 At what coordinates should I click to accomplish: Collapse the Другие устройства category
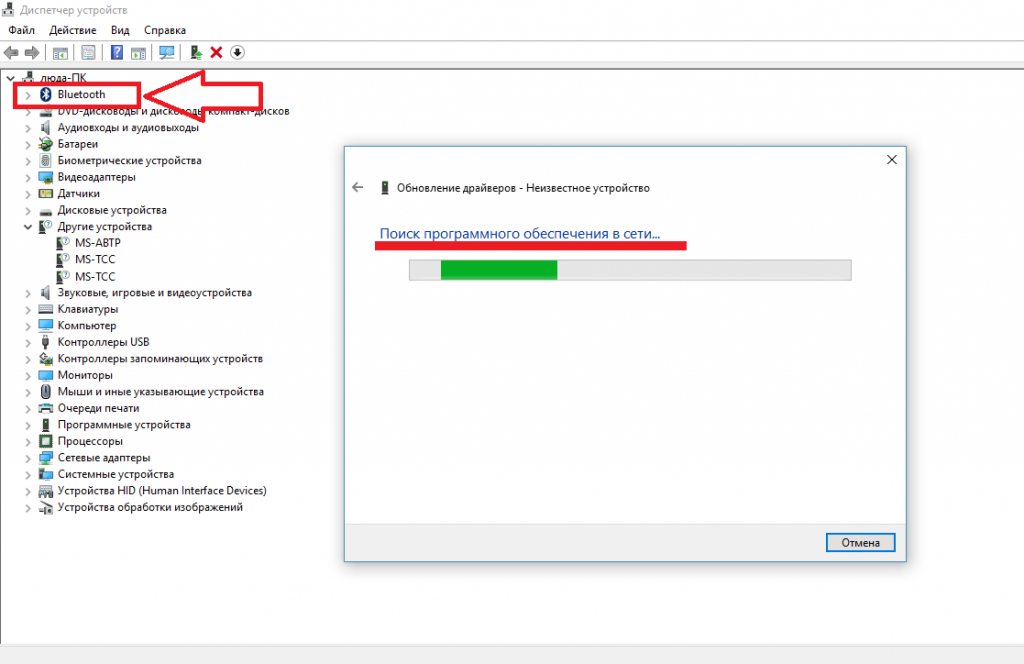28,227
